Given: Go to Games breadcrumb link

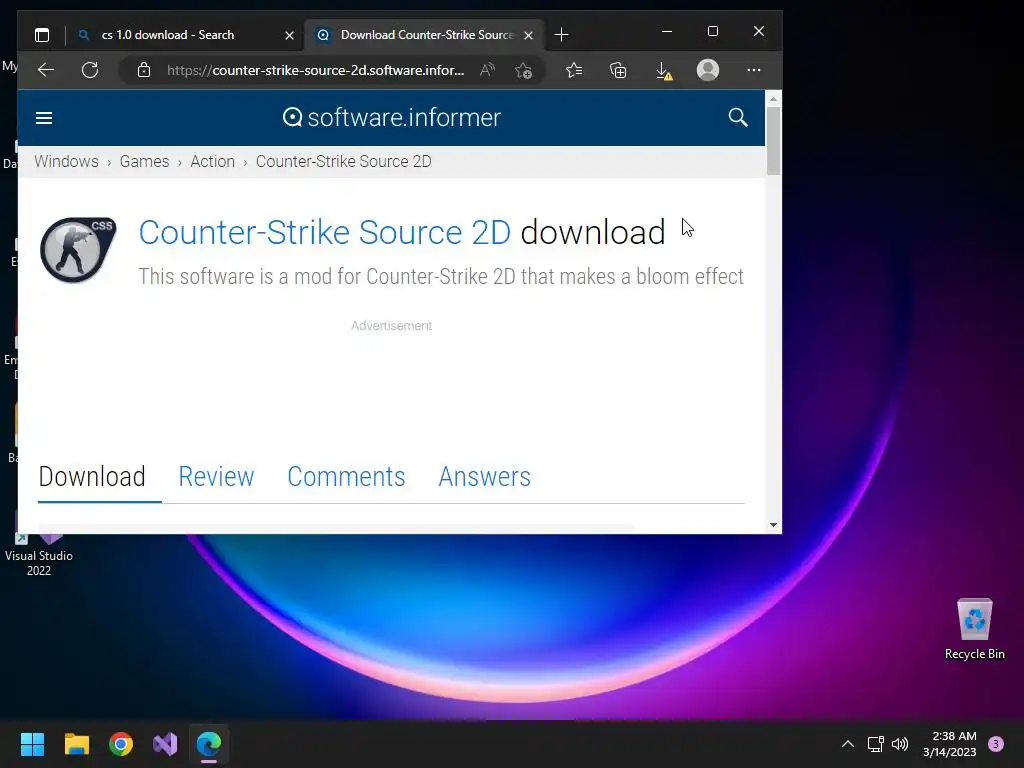Looking at the screenshot, I should coord(144,161).
